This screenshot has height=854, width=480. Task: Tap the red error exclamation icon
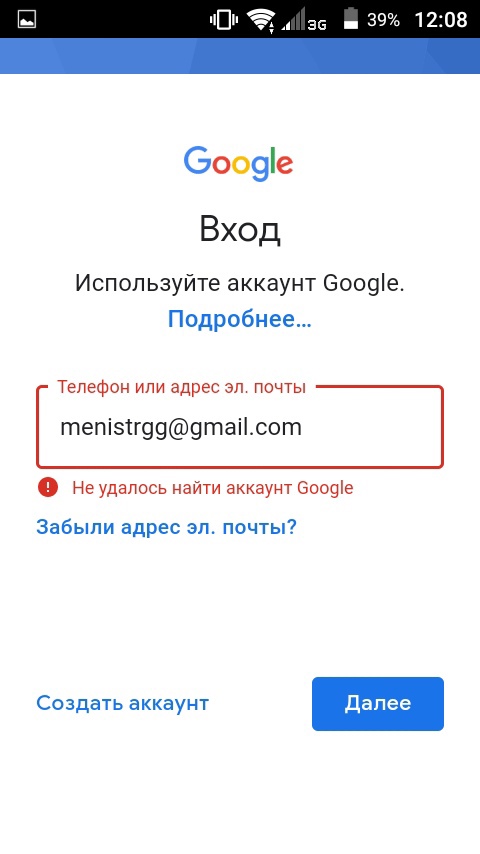(48, 487)
